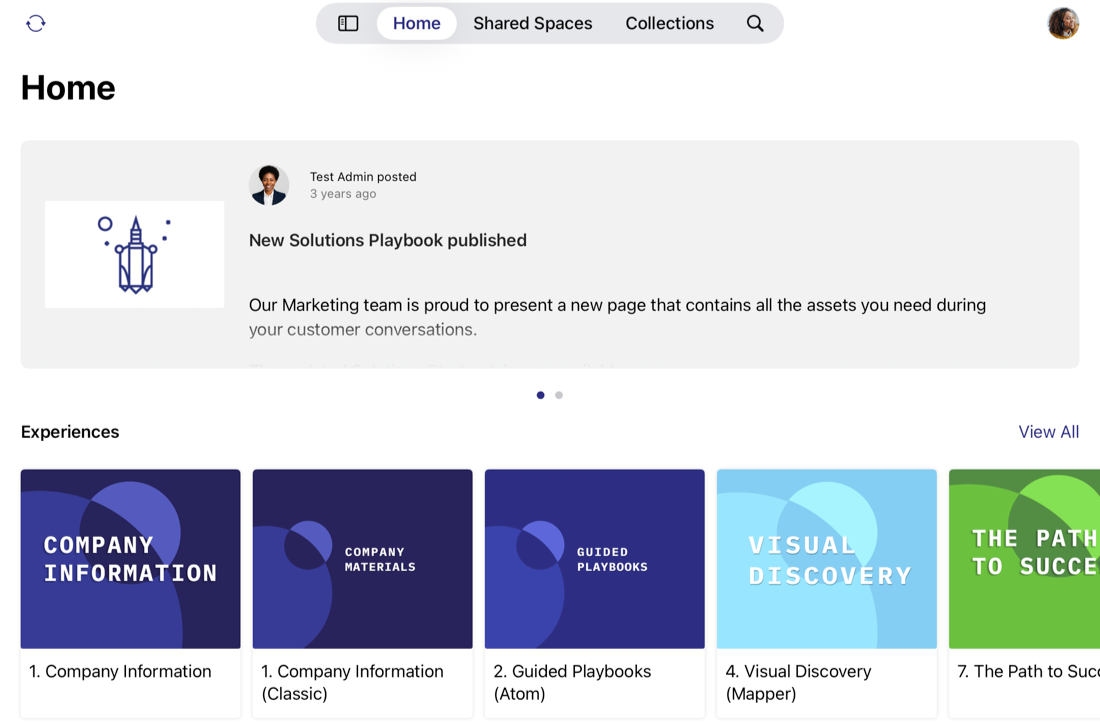
Task: Toggle the sidebar panel icon
Action: tap(348, 23)
